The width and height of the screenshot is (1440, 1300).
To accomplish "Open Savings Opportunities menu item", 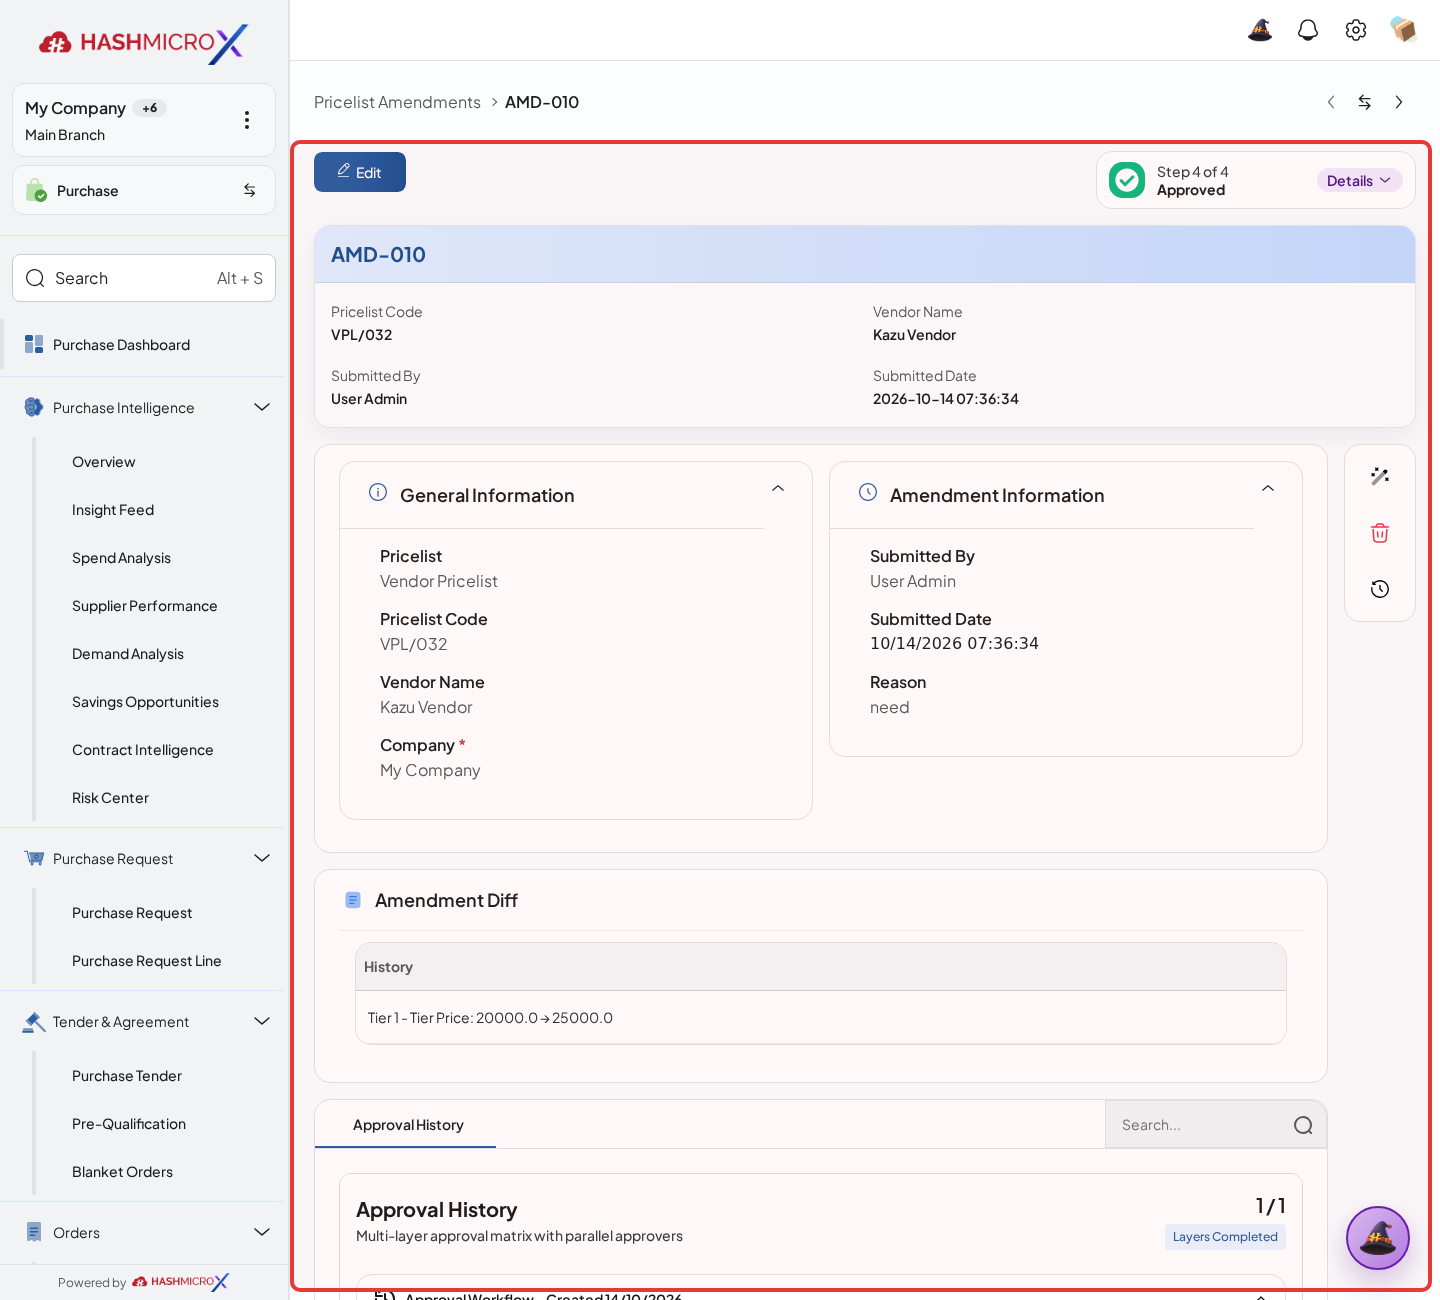I will pos(145,702).
